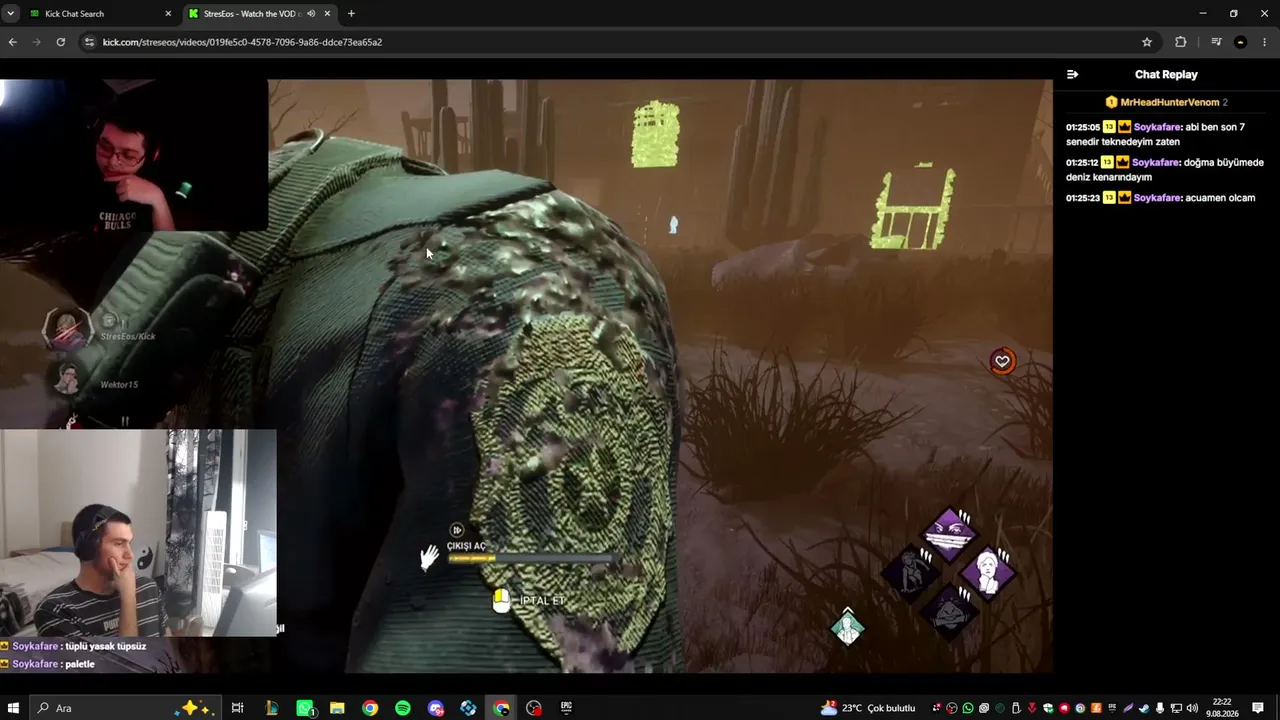This screenshot has height=720, width=1280.
Task: Open Discord from the taskbar
Action: 435,708
